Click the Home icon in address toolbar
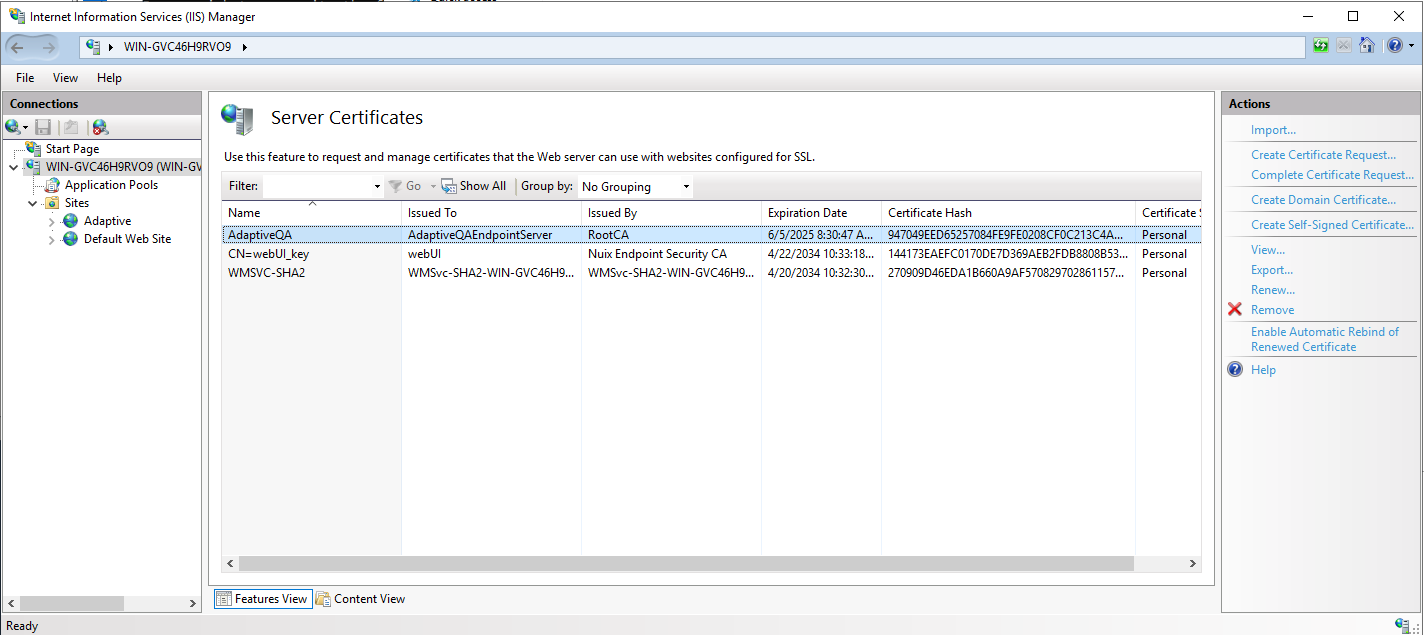 click(x=1366, y=46)
